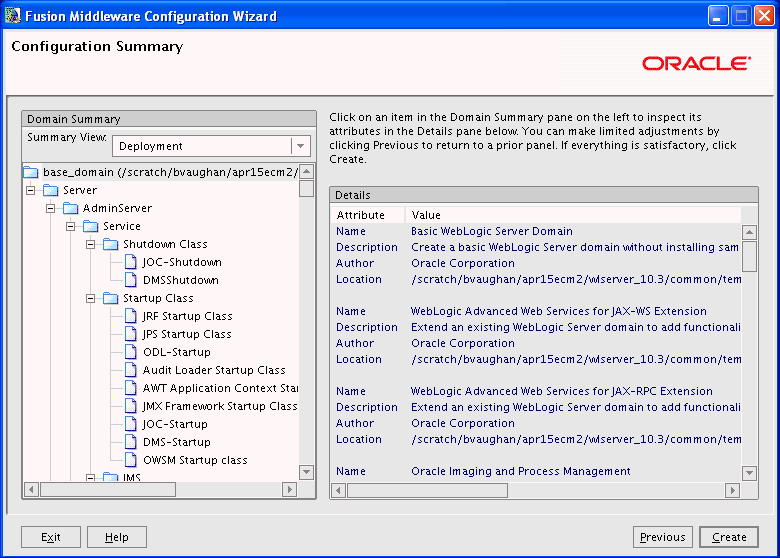Select the JOC-Shutdown tree item
Screen dimensions: 780x558
tap(182, 262)
